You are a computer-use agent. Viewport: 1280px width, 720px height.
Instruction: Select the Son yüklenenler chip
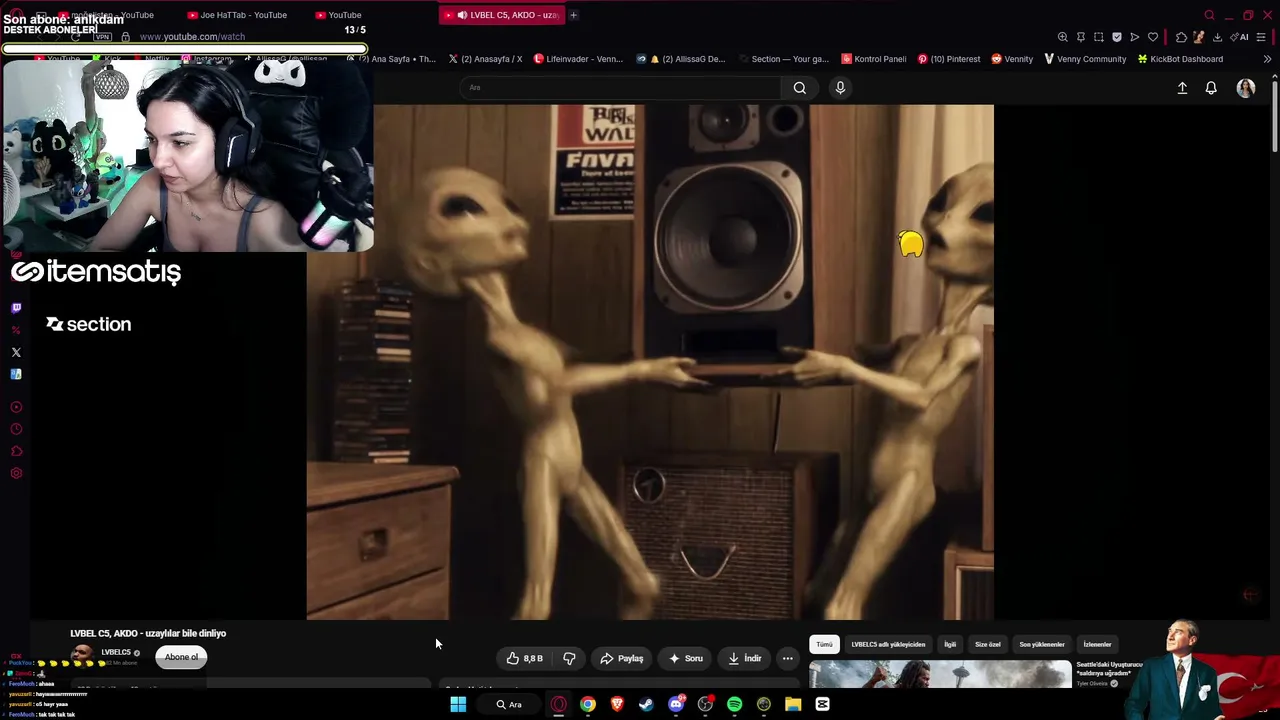pyautogui.click(x=1041, y=644)
